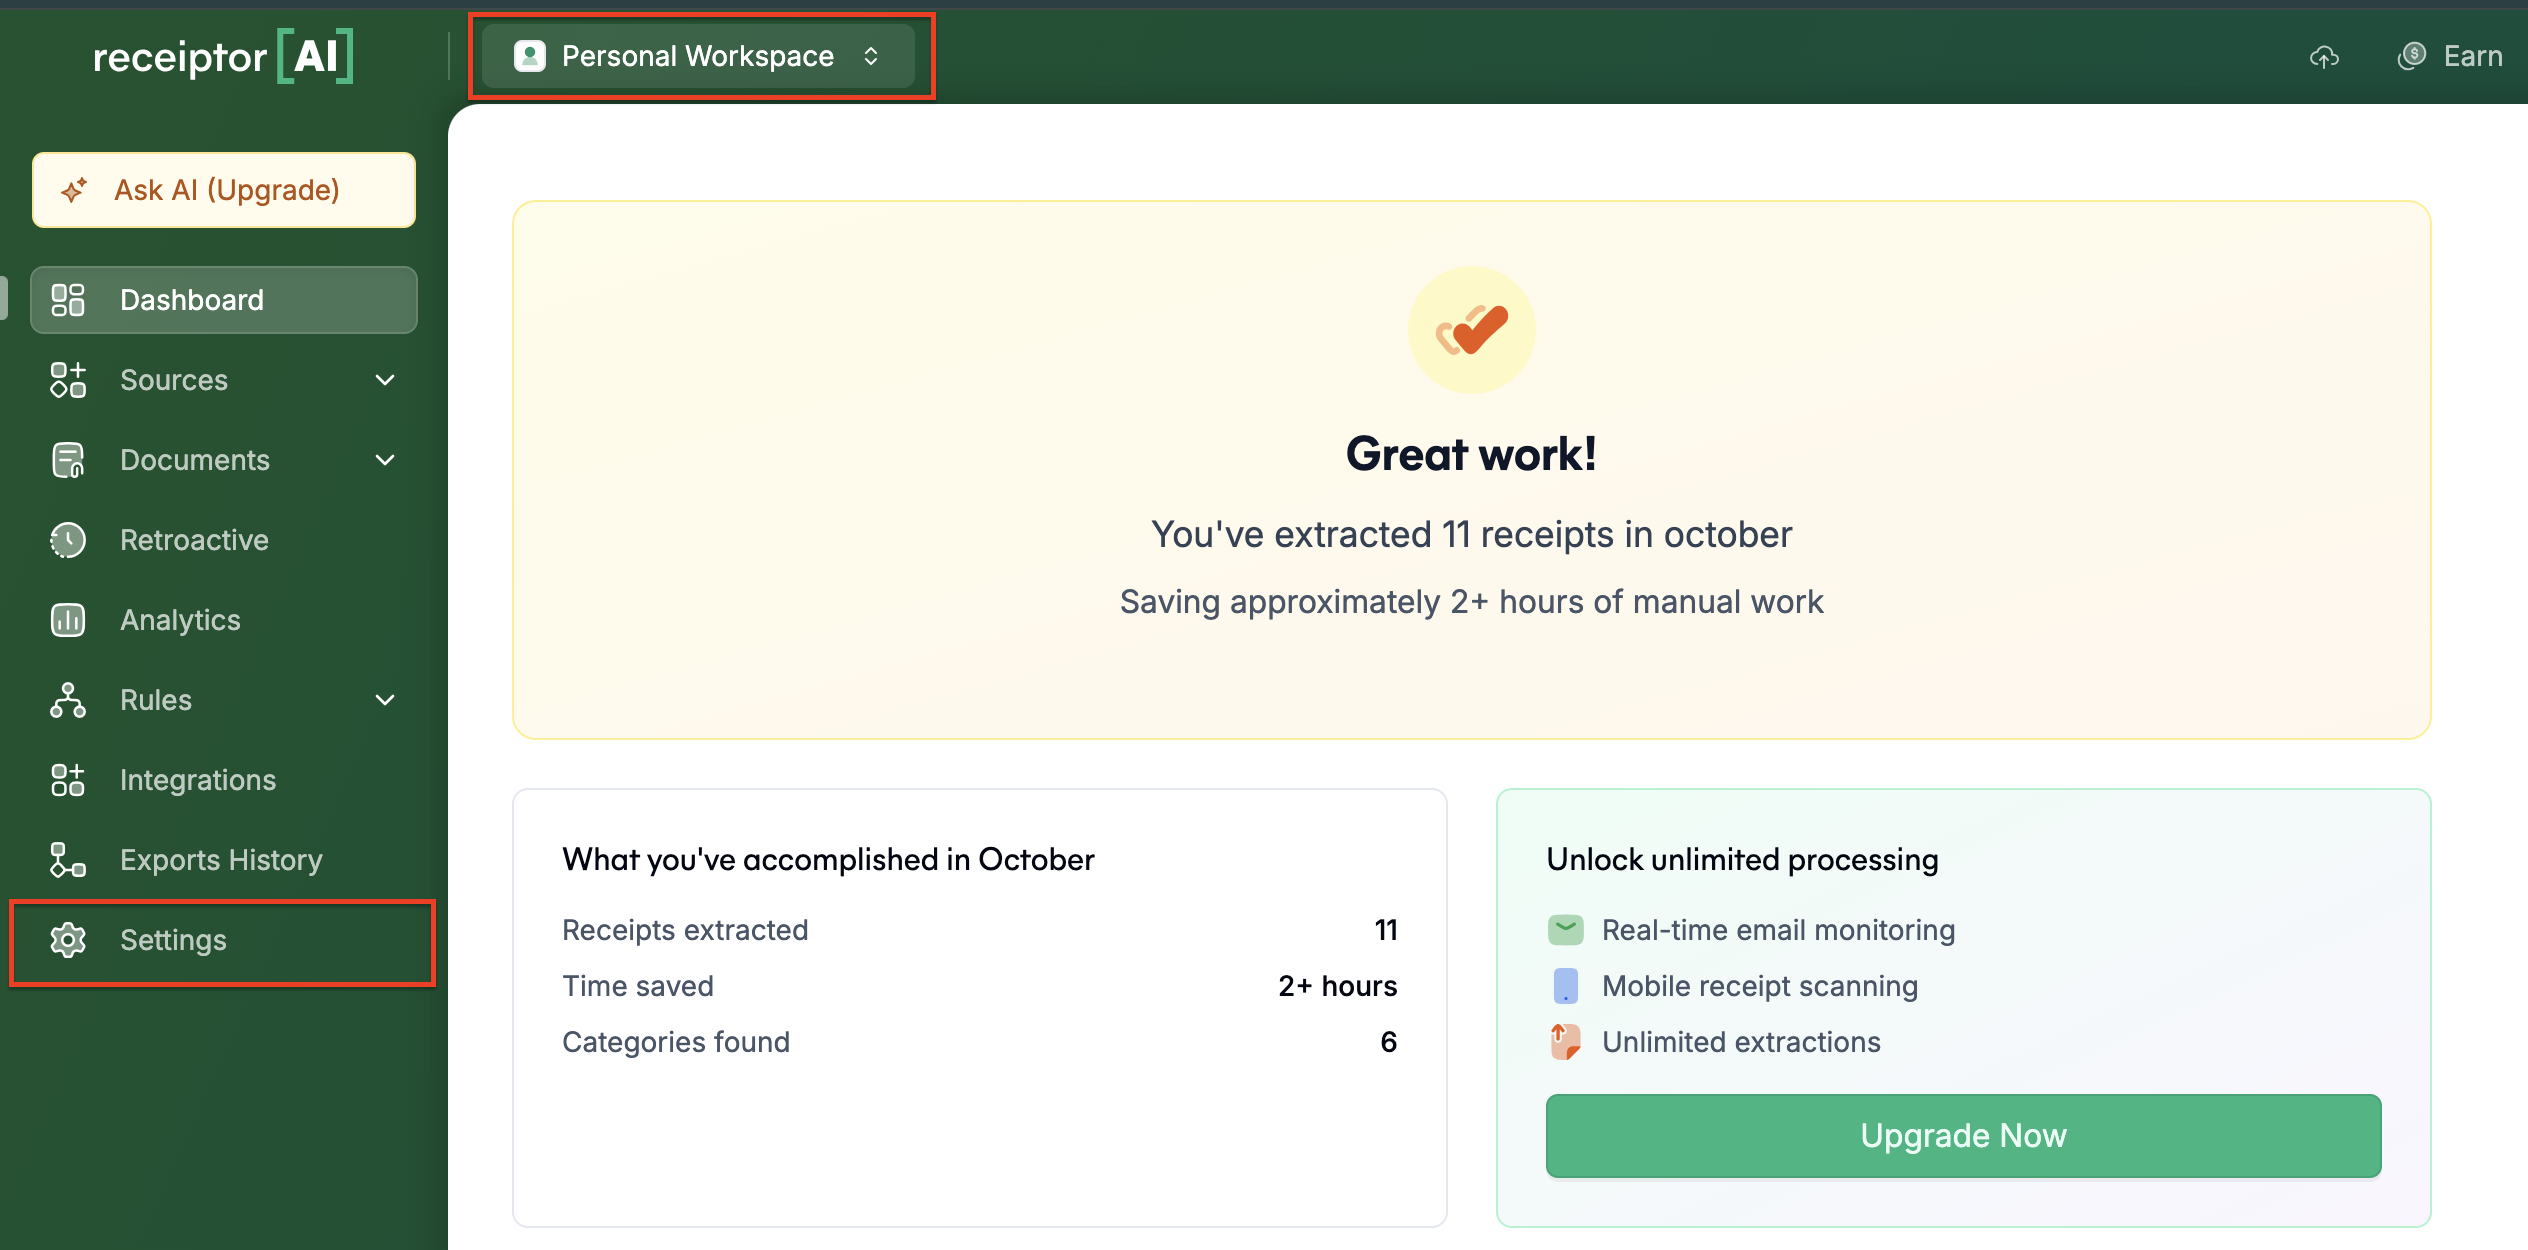Click the Exports History icon
The image size is (2528, 1250).
coord(68,860)
